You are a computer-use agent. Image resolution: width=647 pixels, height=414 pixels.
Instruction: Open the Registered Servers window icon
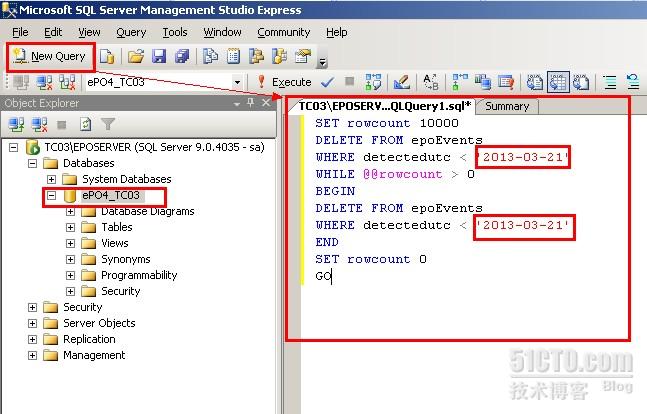click(x=211, y=57)
